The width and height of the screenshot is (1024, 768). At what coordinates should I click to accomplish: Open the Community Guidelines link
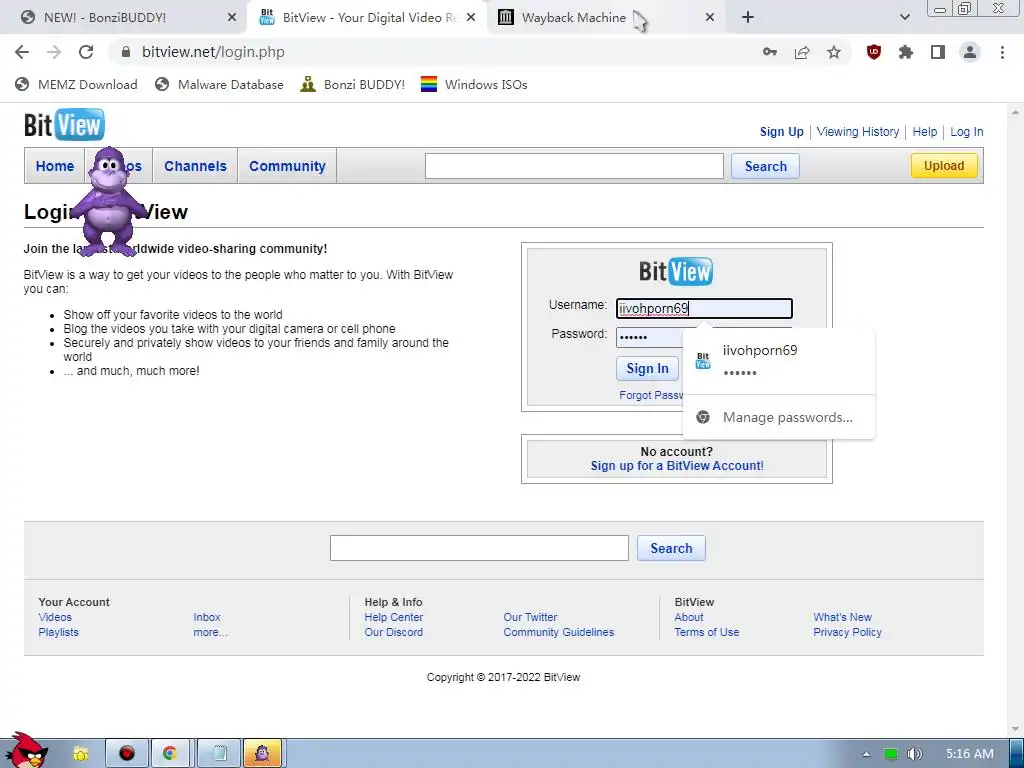pyautogui.click(x=558, y=632)
